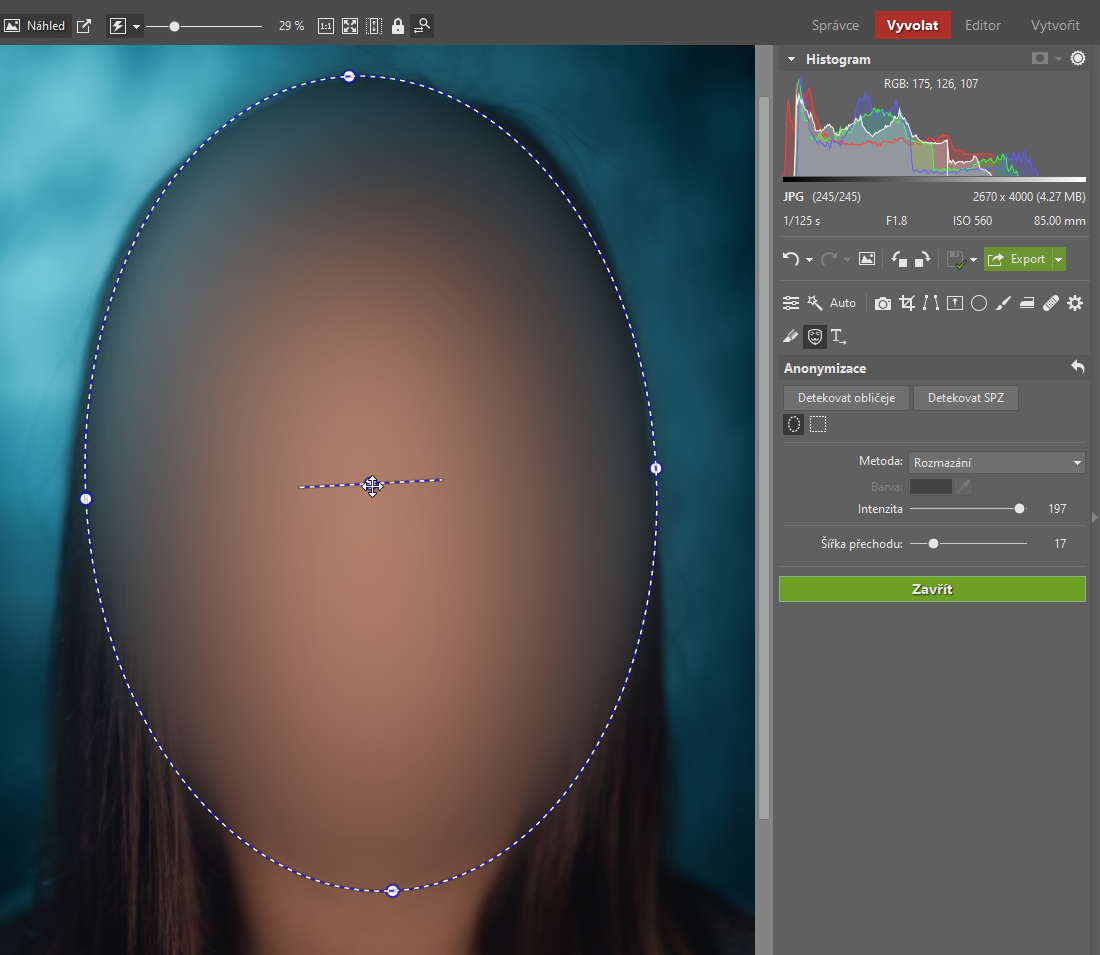This screenshot has height=955, width=1100.
Task: Click the Detekovat SPZ button
Action: click(x=965, y=398)
